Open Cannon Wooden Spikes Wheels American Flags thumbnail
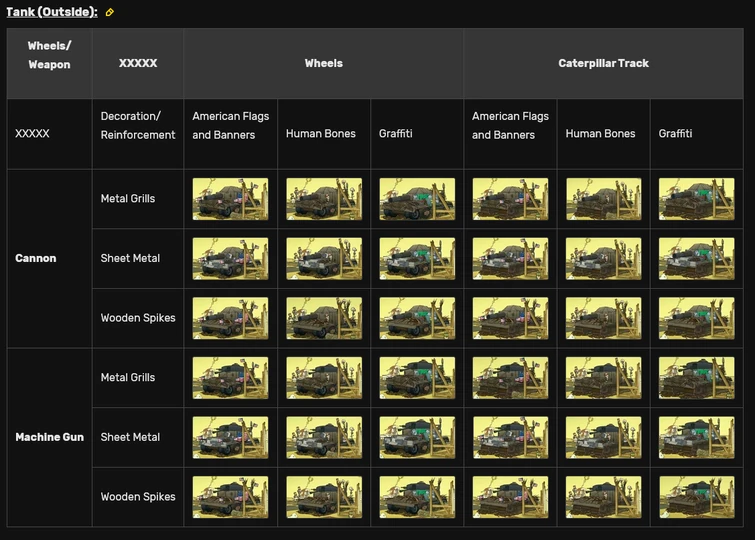 (x=230, y=318)
